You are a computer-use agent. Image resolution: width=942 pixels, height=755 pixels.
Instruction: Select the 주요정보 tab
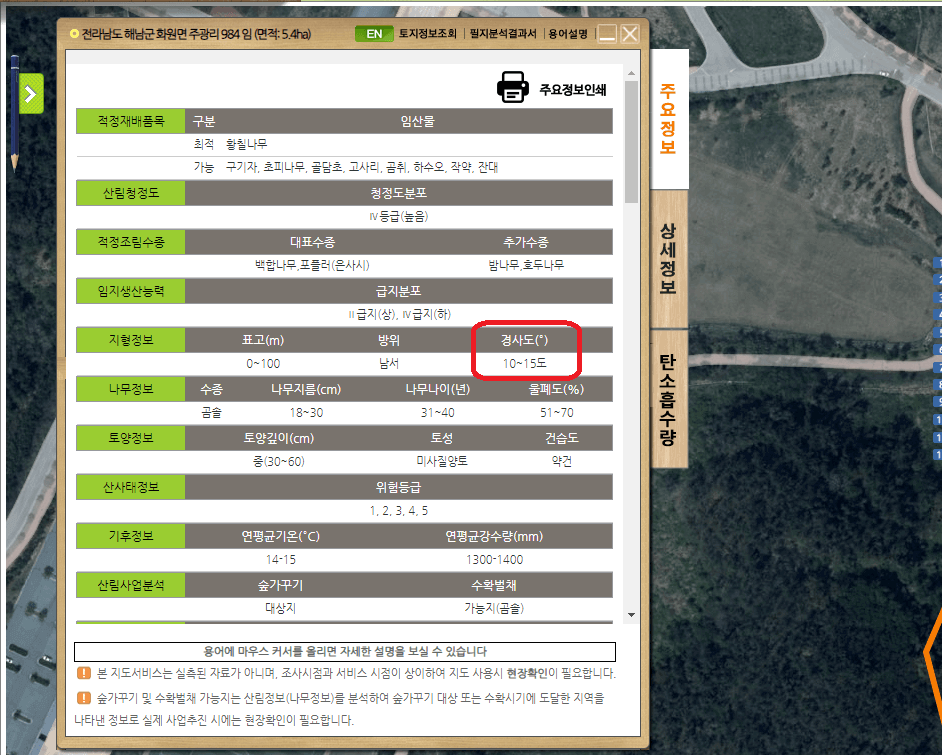[668, 116]
